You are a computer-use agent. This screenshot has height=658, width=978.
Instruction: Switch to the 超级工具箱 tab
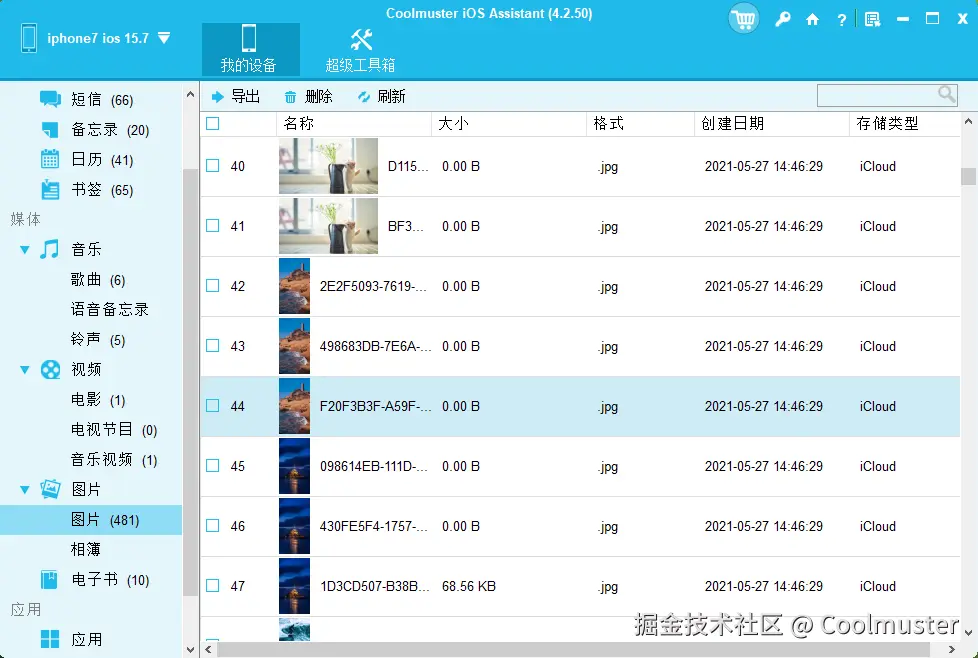click(361, 49)
